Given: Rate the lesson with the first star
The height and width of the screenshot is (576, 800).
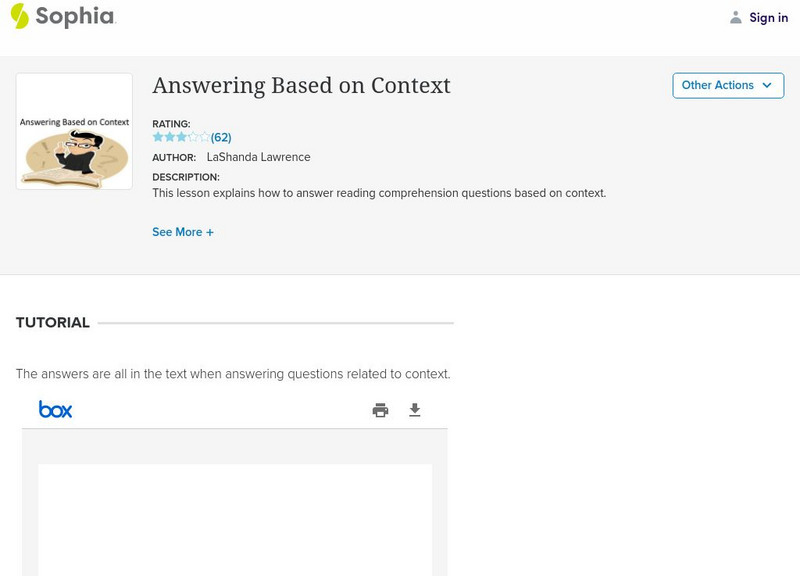Looking at the screenshot, I should tap(158, 137).
